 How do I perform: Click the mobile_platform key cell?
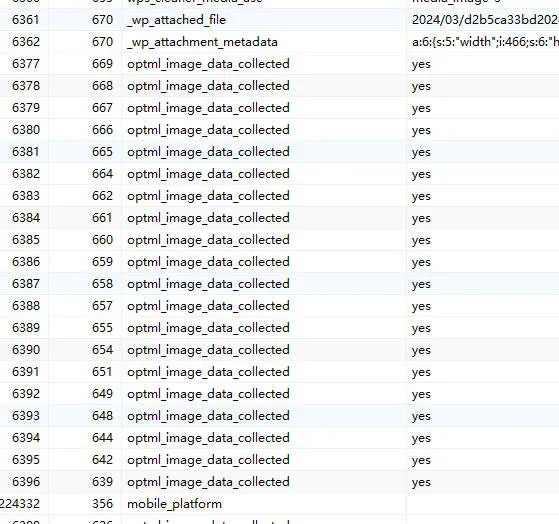[x=263, y=504]
